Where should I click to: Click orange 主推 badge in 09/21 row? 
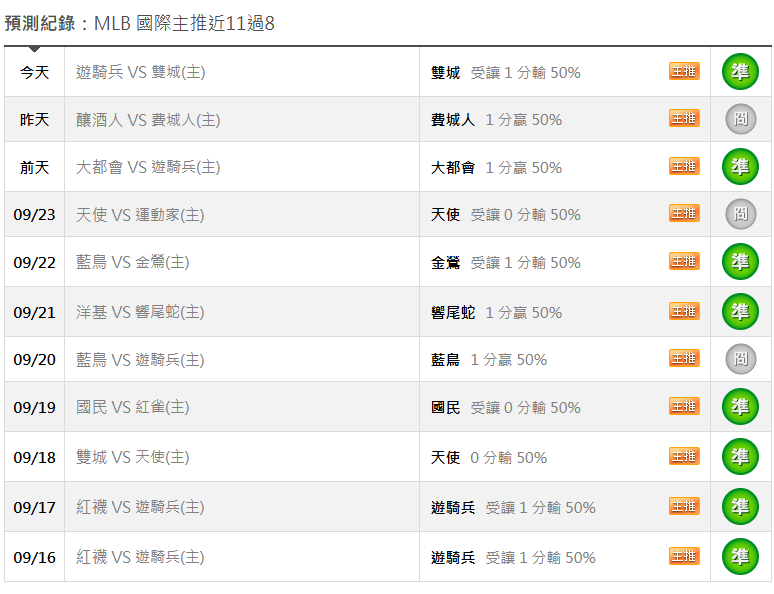684,311
